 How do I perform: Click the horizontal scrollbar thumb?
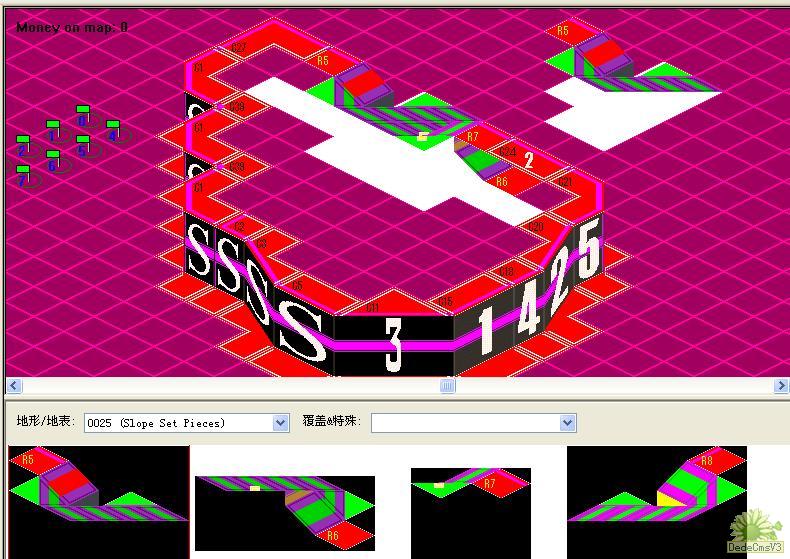(x=447, y=386)
